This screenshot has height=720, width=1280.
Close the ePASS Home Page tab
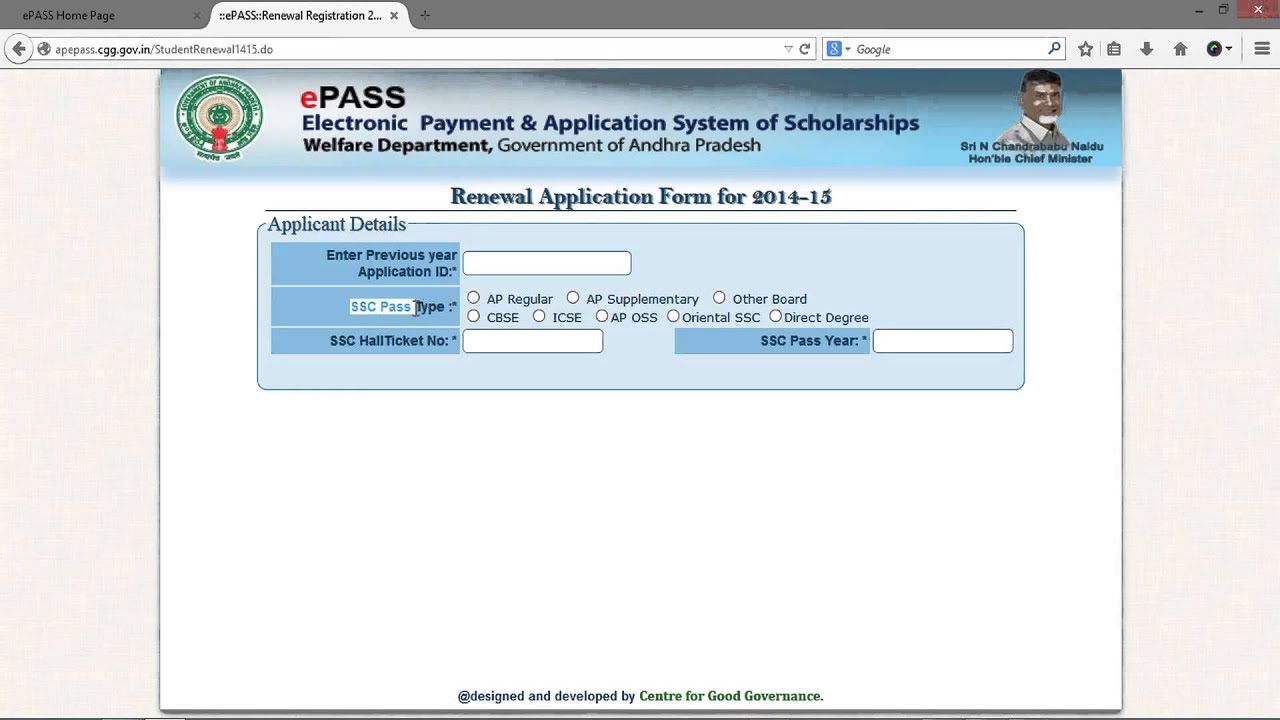[197, 16]
